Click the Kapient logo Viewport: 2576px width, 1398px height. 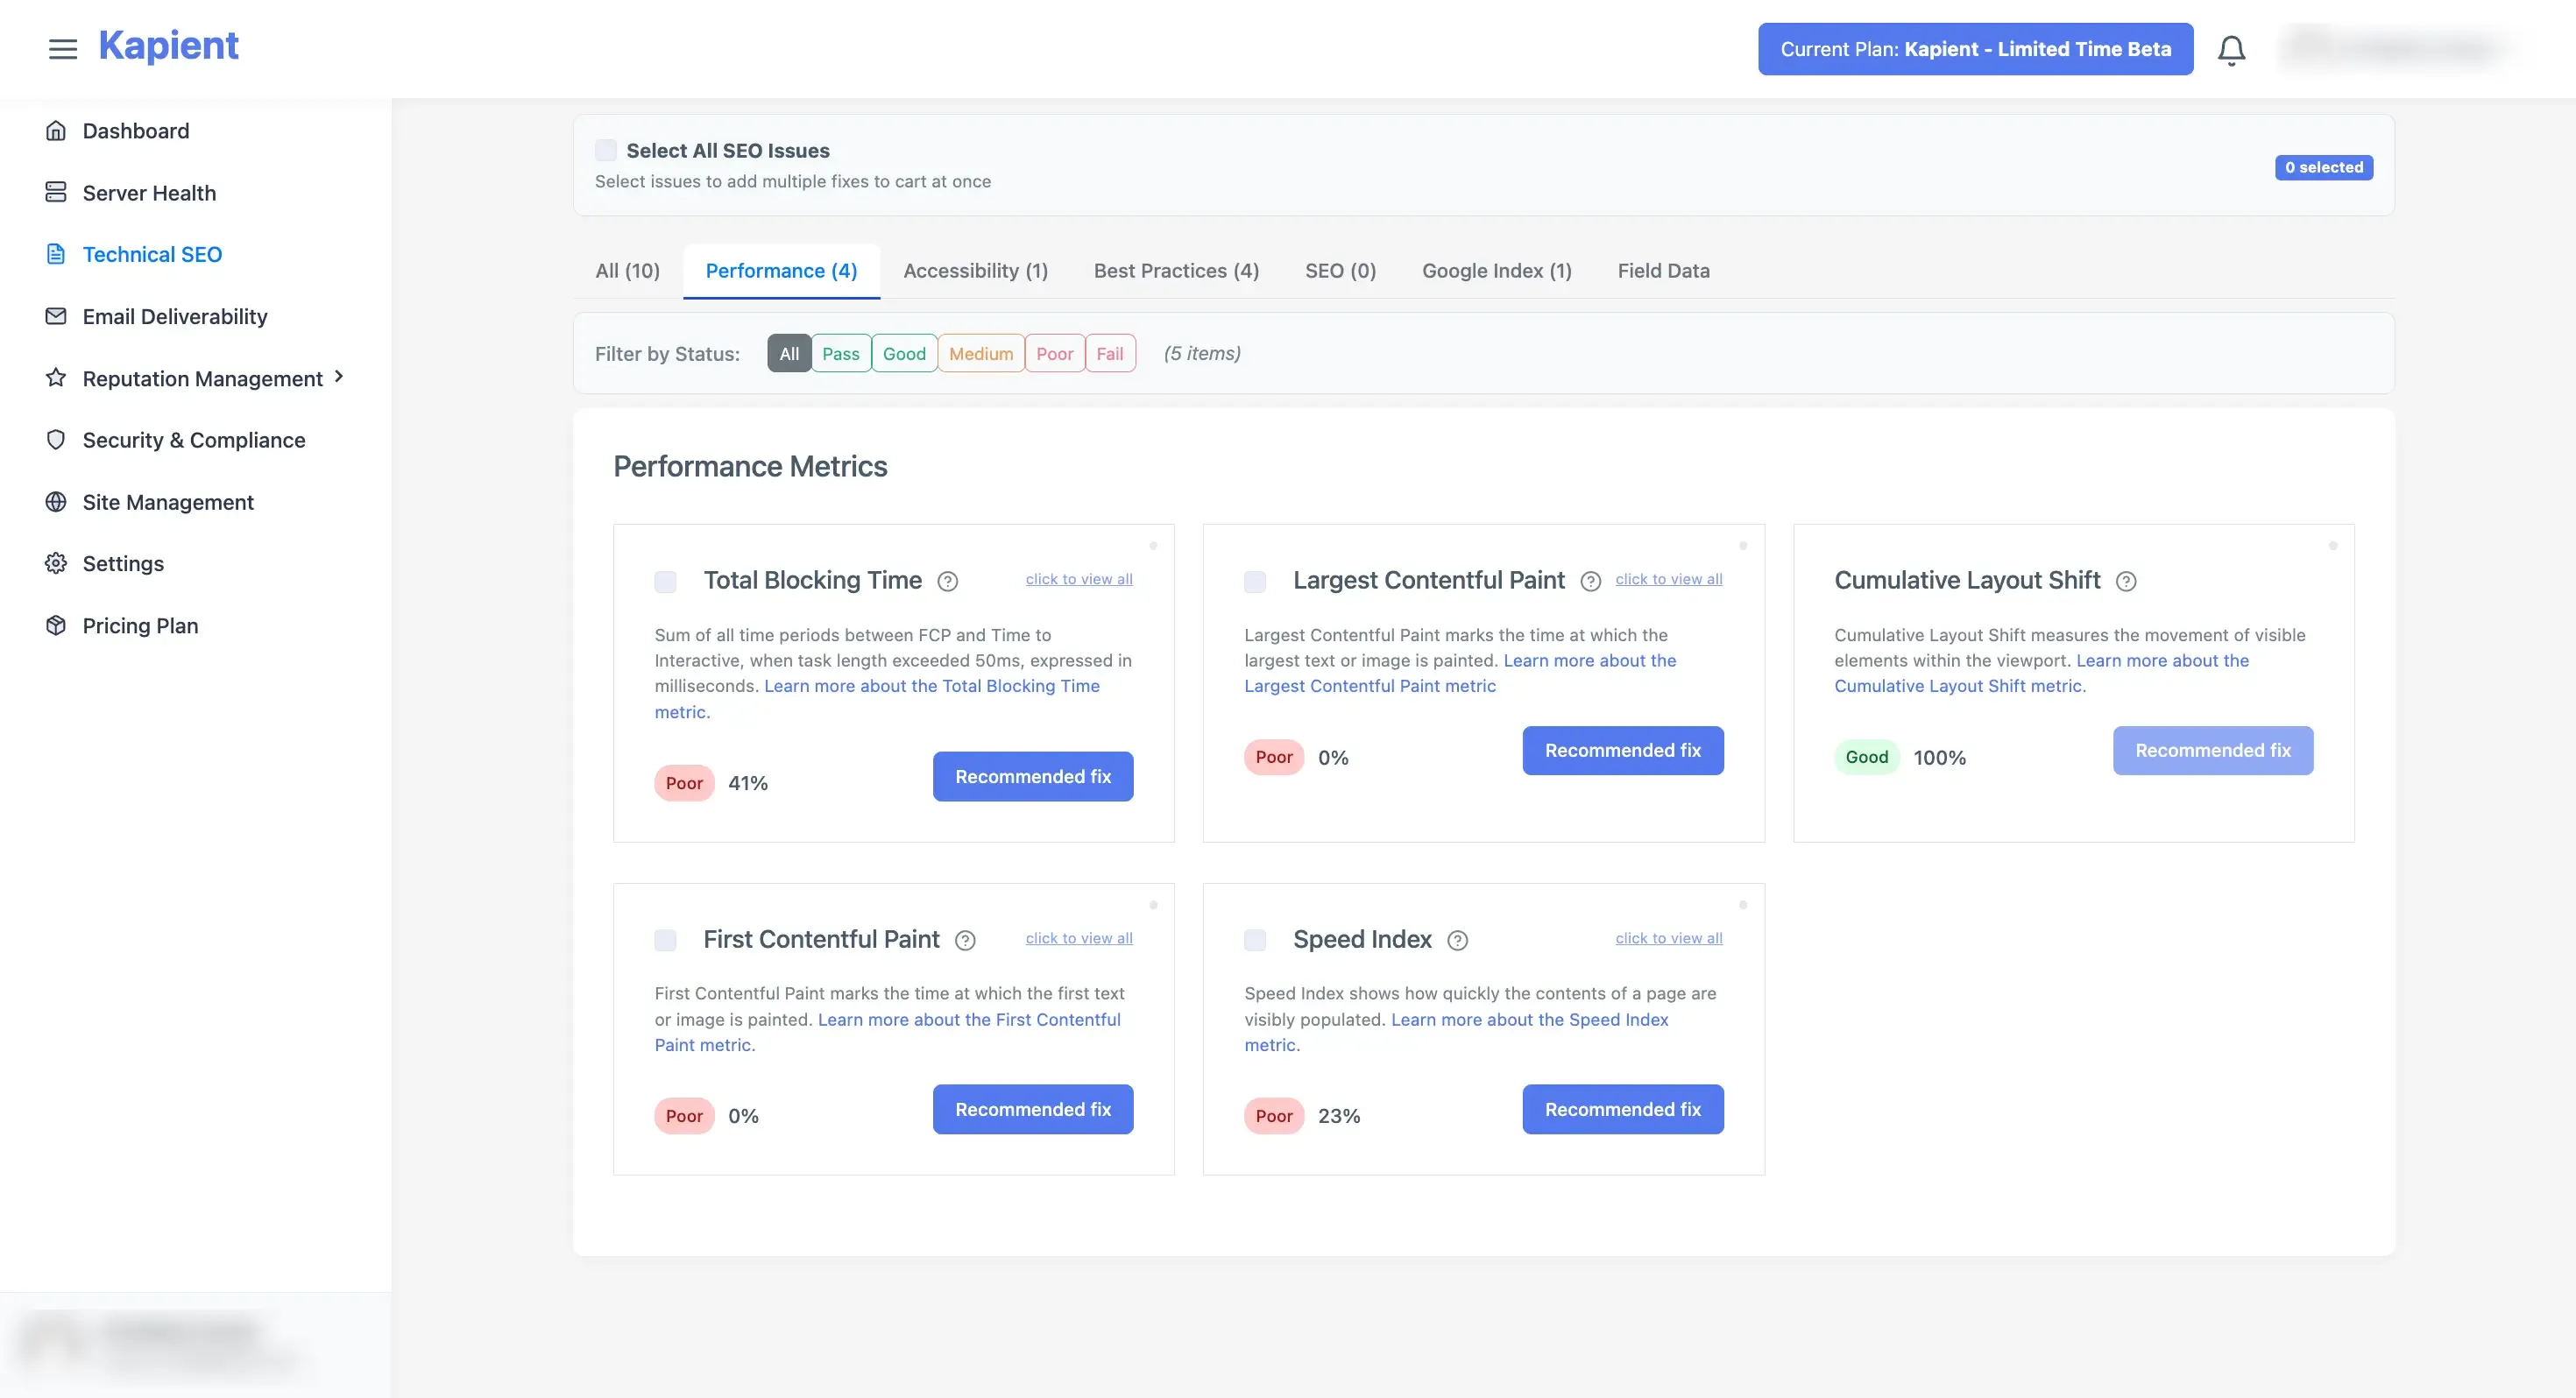pyautogui.click(x=168, y=47)
